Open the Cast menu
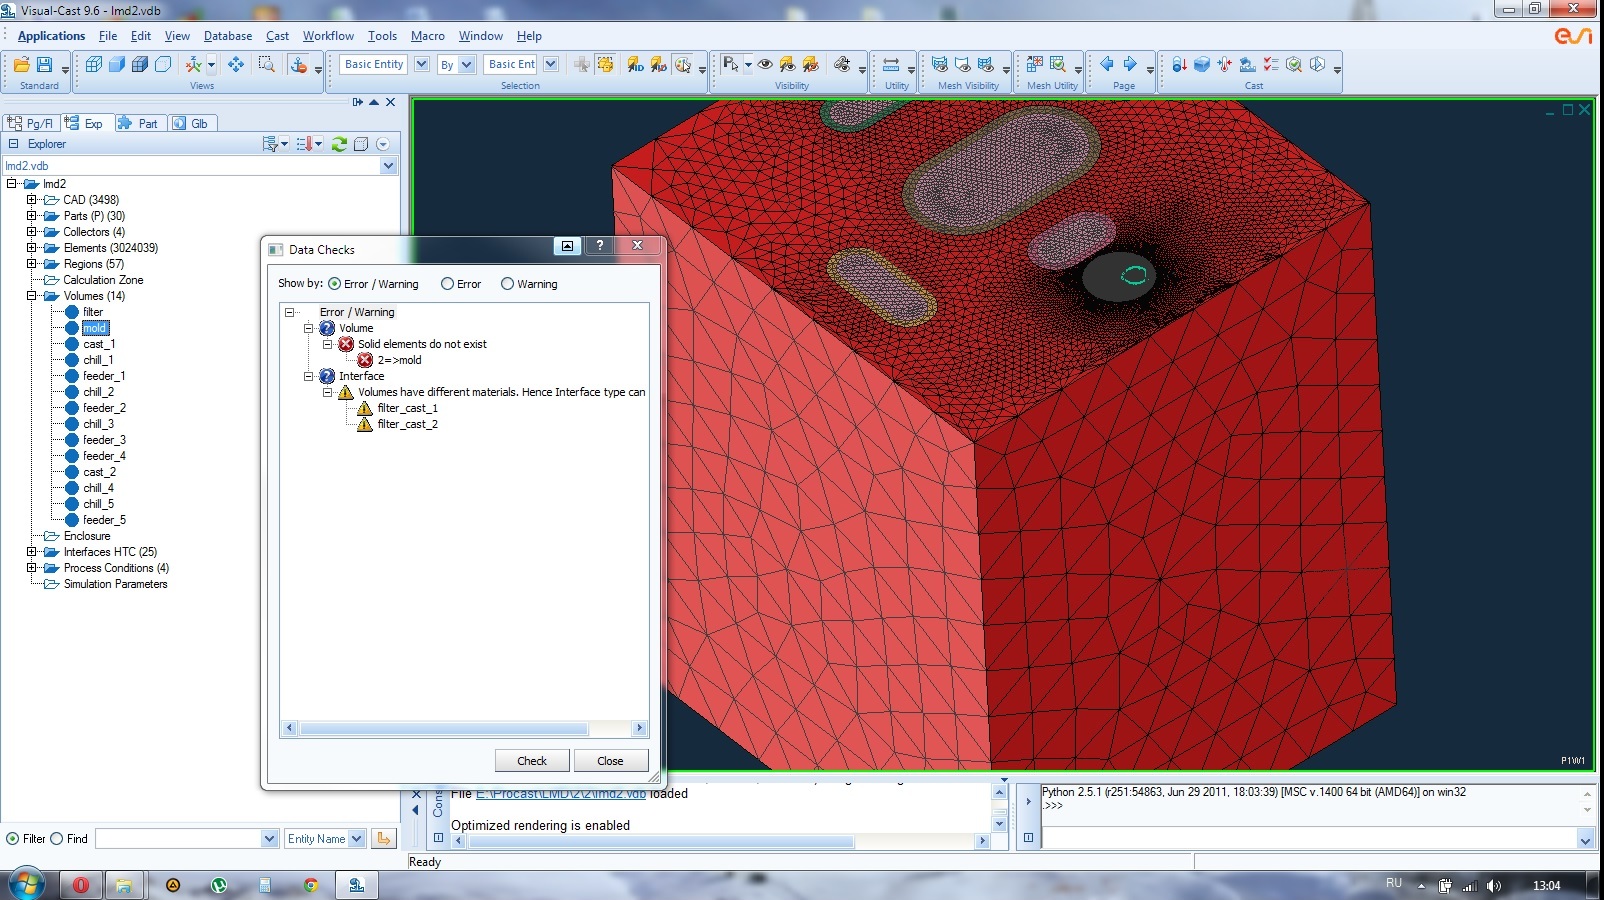 pos(277,36)
